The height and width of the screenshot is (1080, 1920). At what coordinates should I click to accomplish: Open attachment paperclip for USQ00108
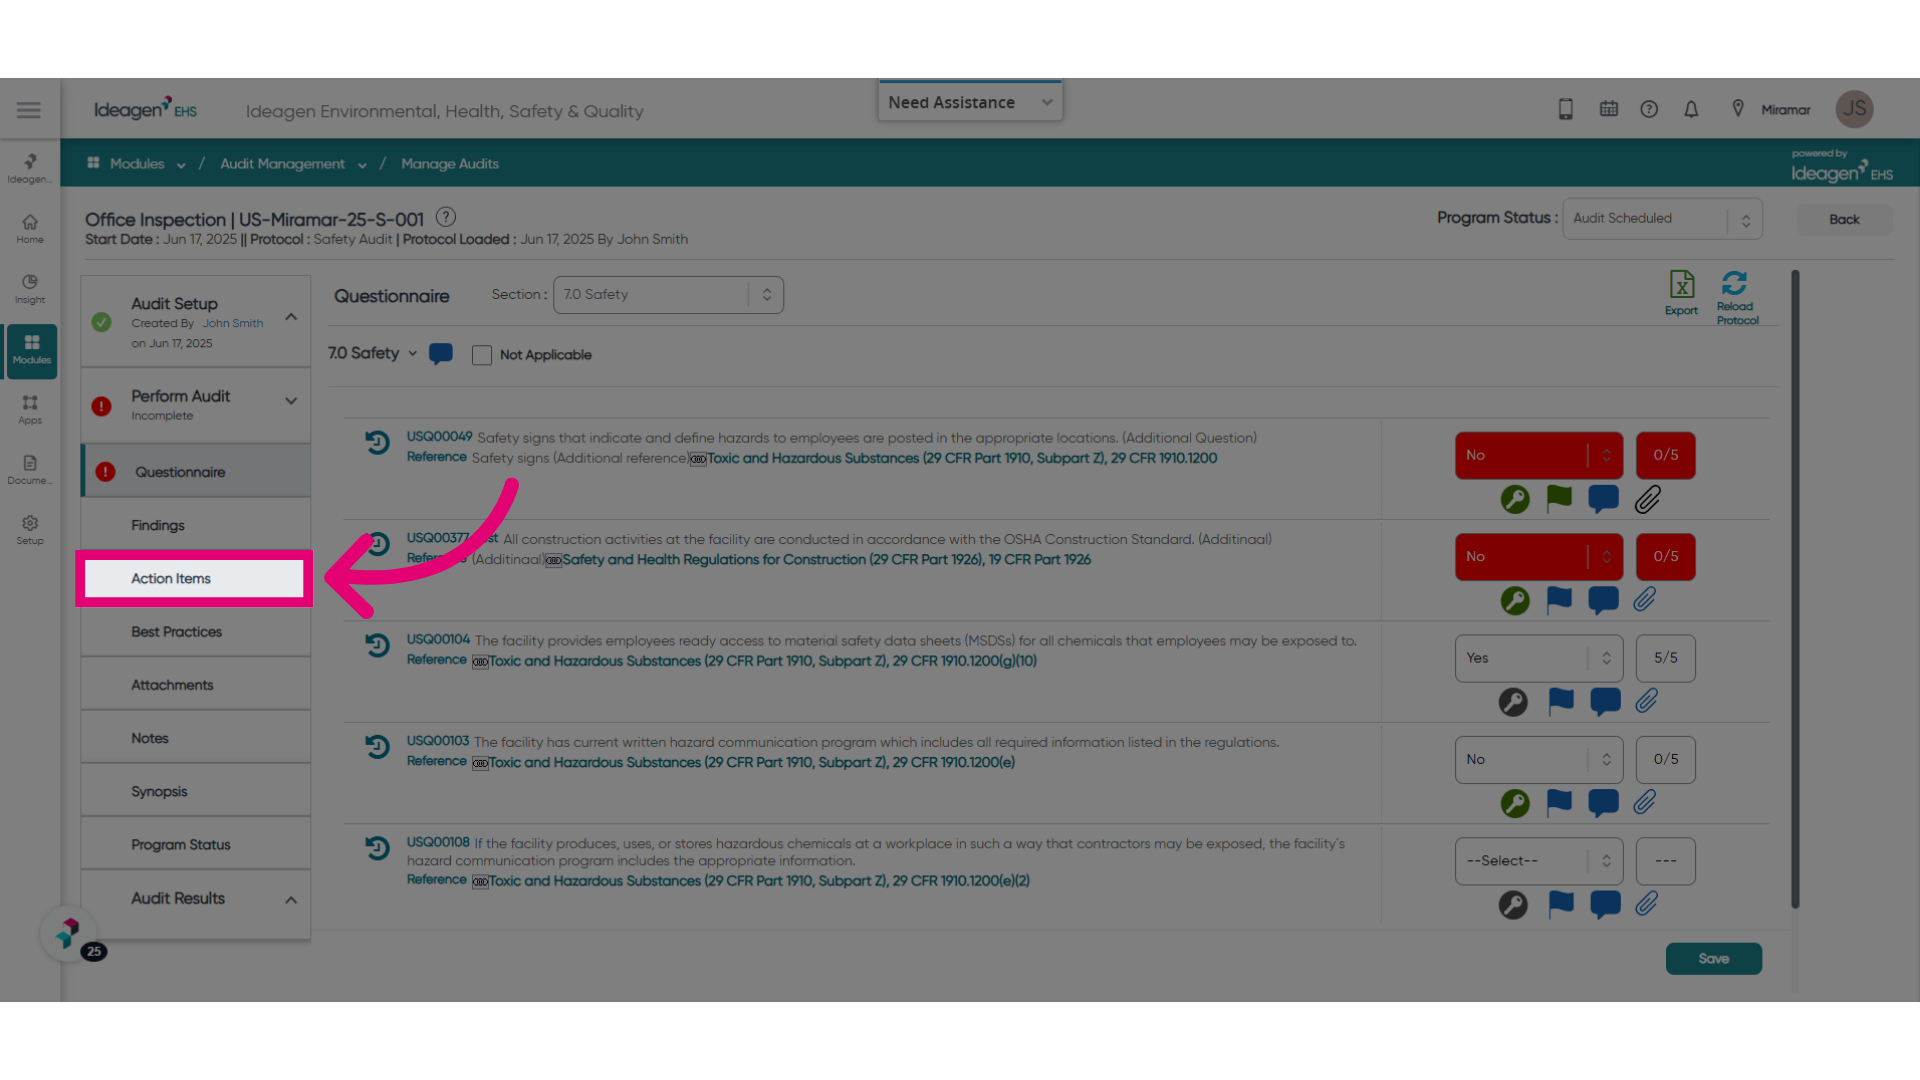1647,904
